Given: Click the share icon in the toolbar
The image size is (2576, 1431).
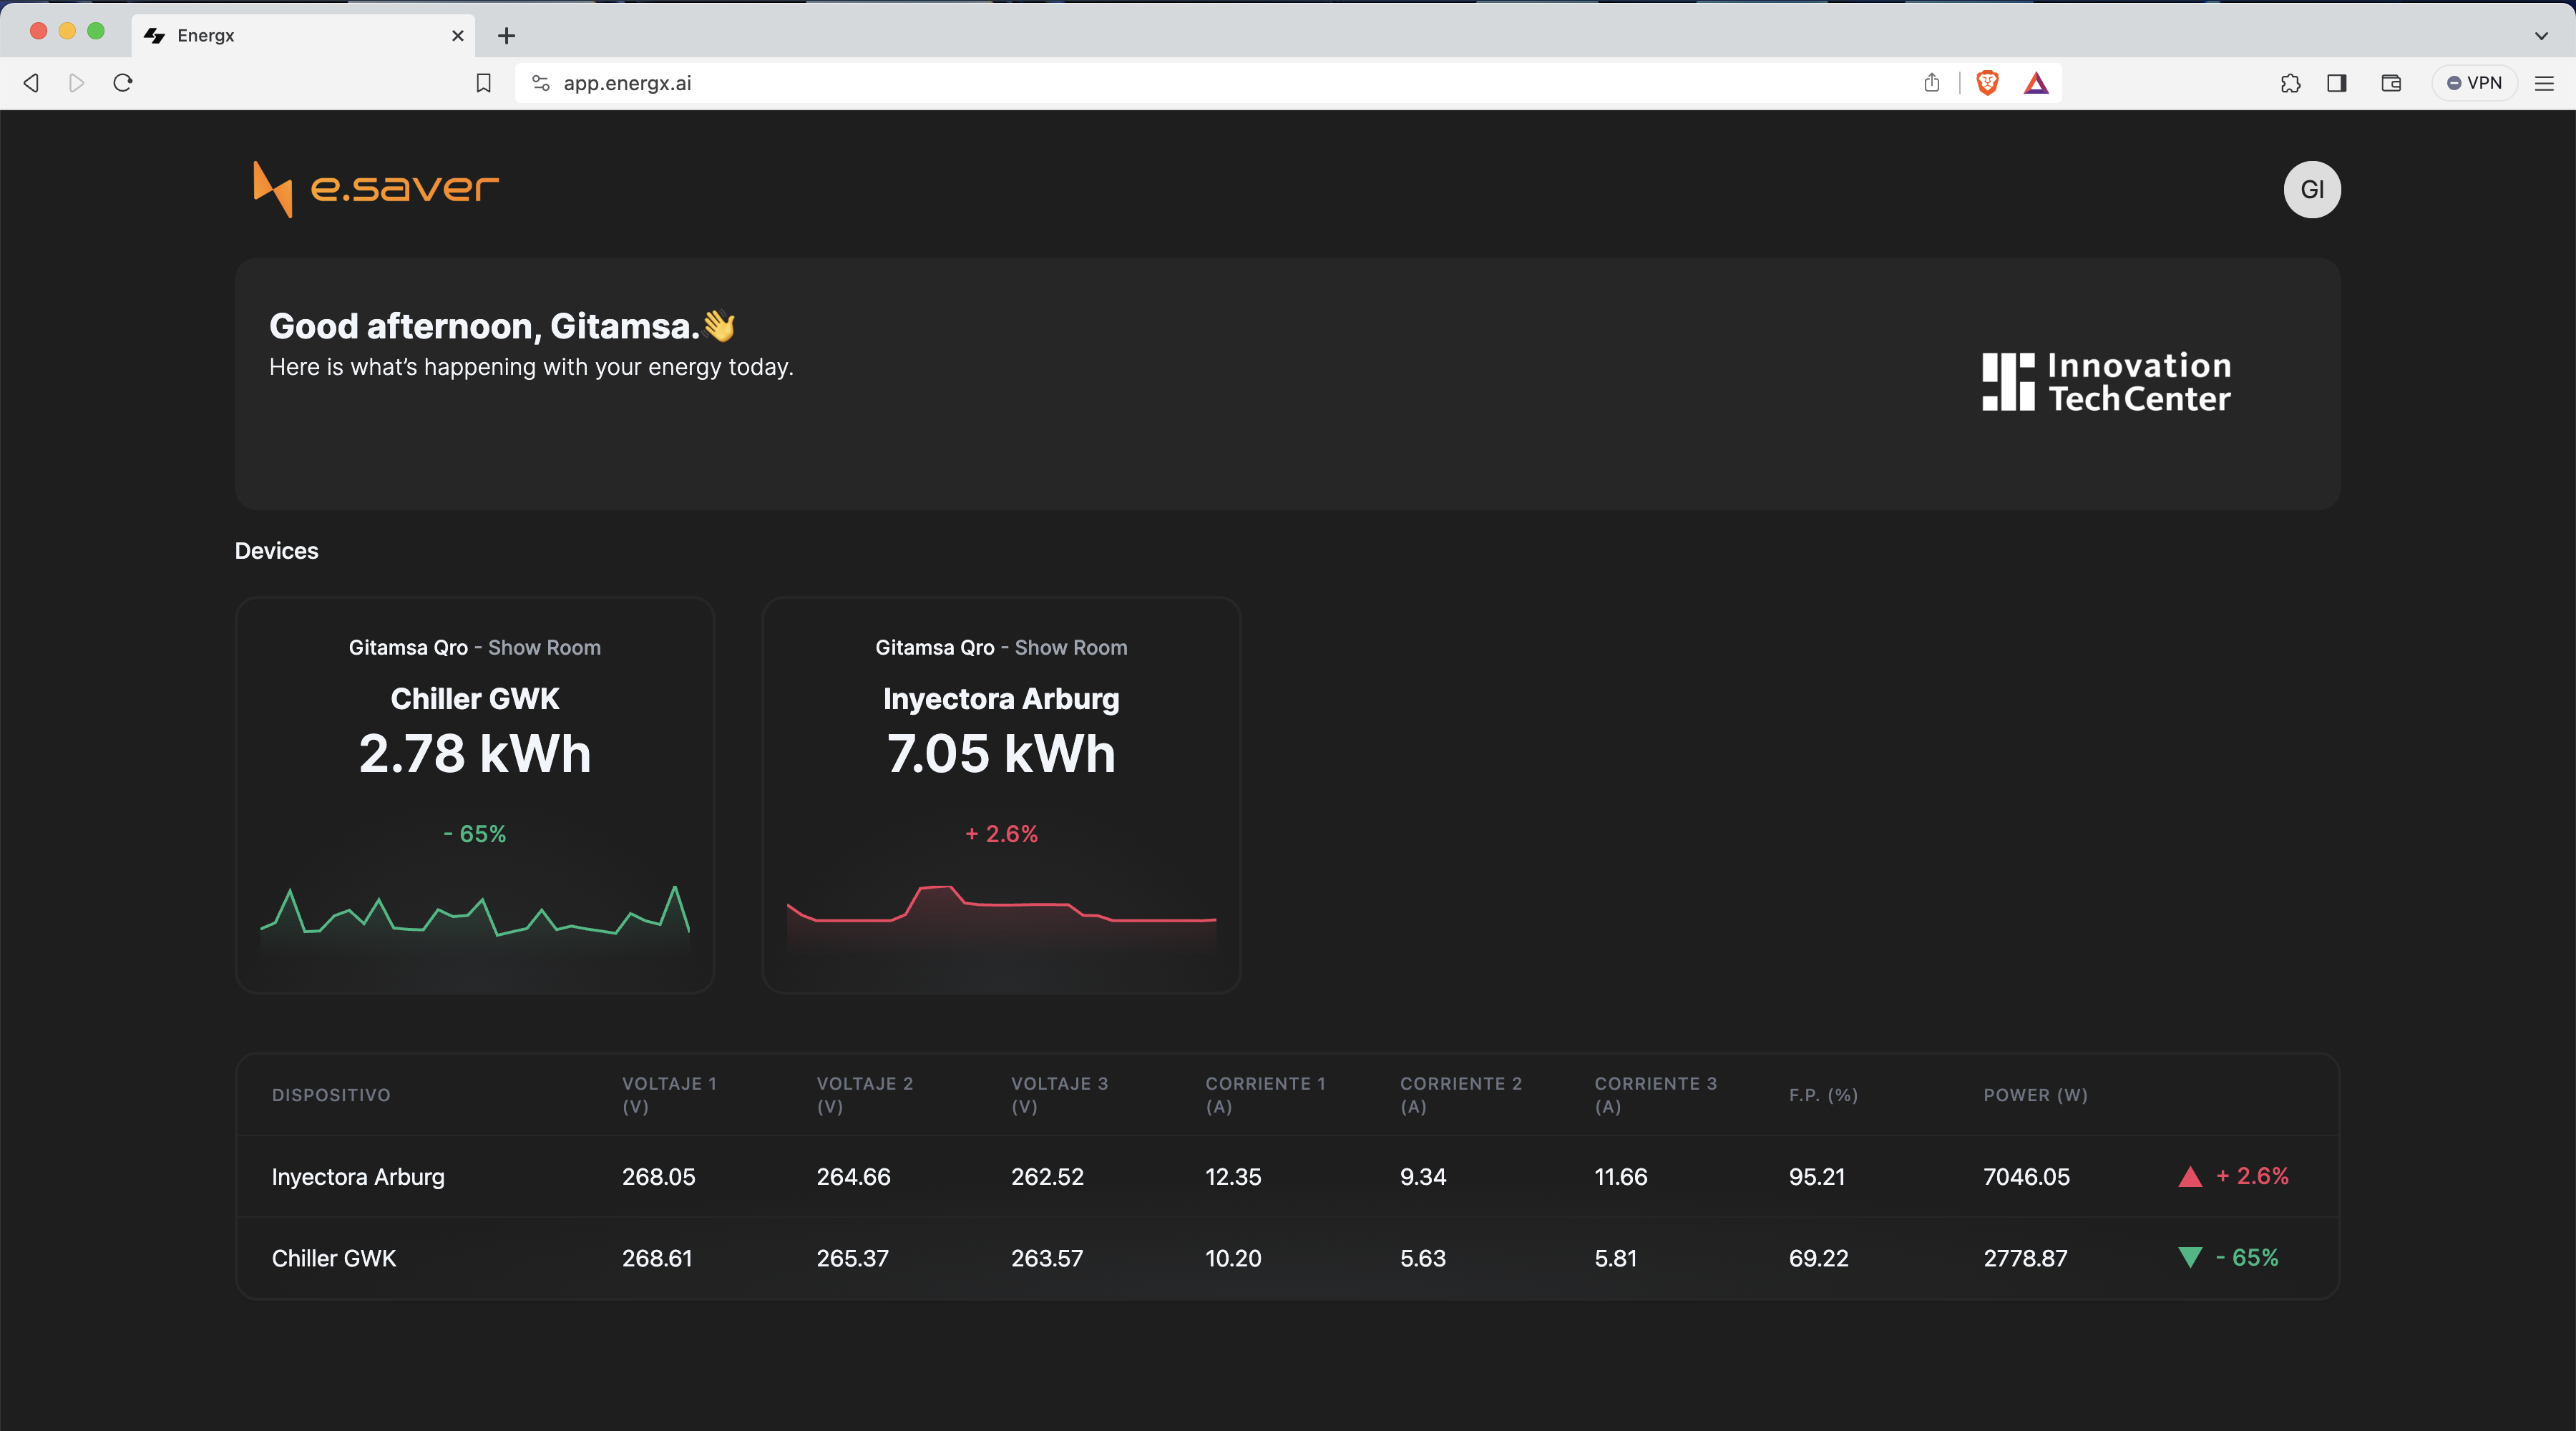Looking at the screenshot, I should [1932, 83].
